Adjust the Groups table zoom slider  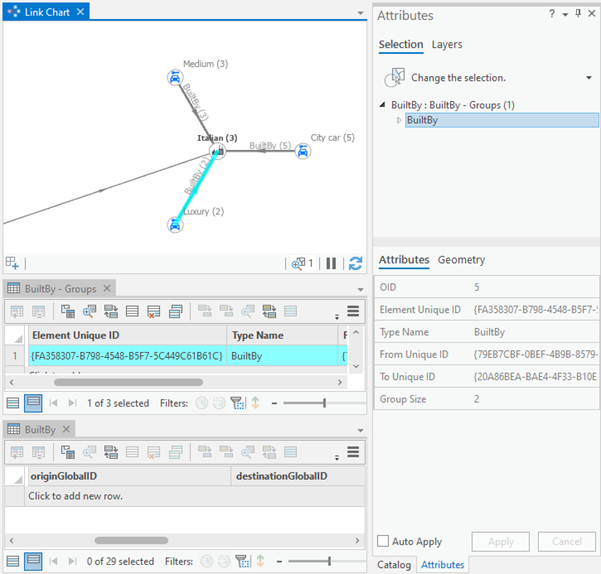(324, 403)
